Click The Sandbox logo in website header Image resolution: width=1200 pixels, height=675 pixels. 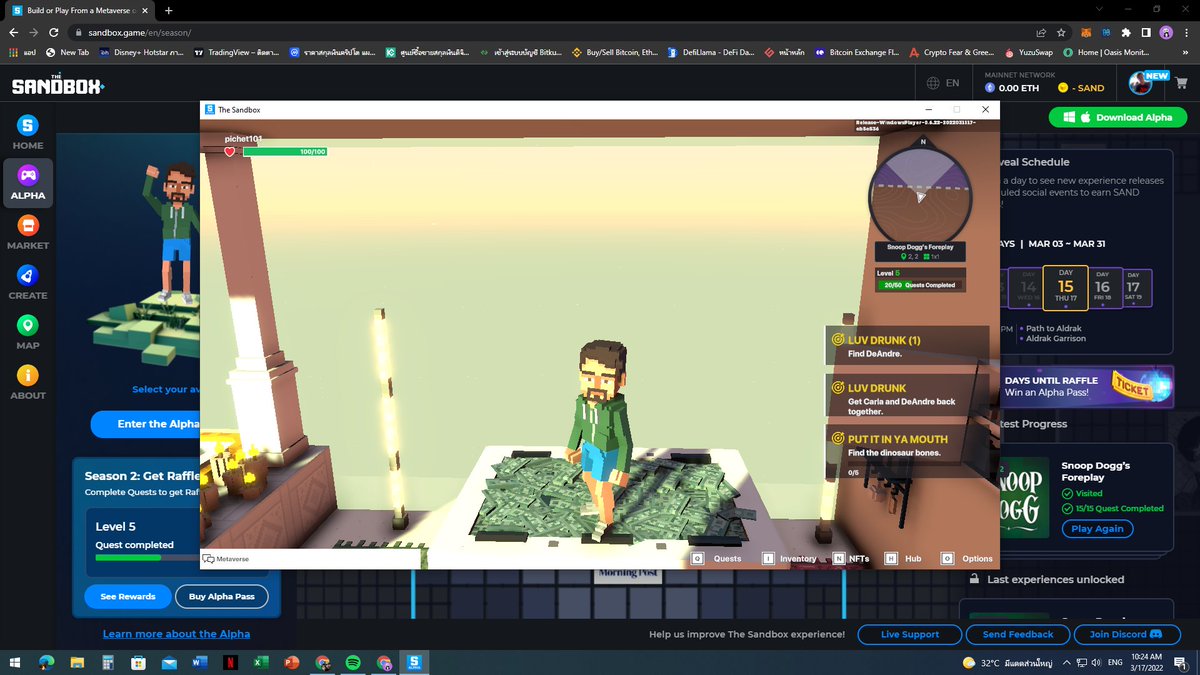(x=57, y=85)
